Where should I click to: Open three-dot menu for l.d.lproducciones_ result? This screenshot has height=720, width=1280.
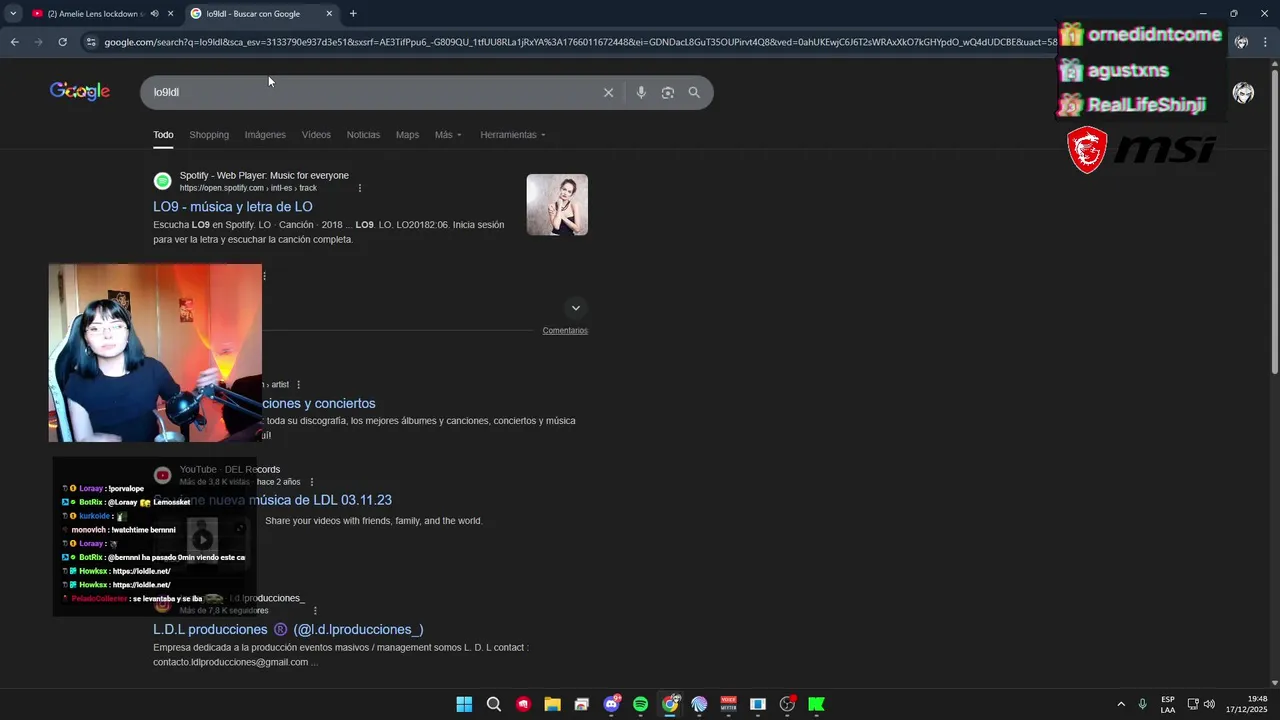tap(315, 610)
